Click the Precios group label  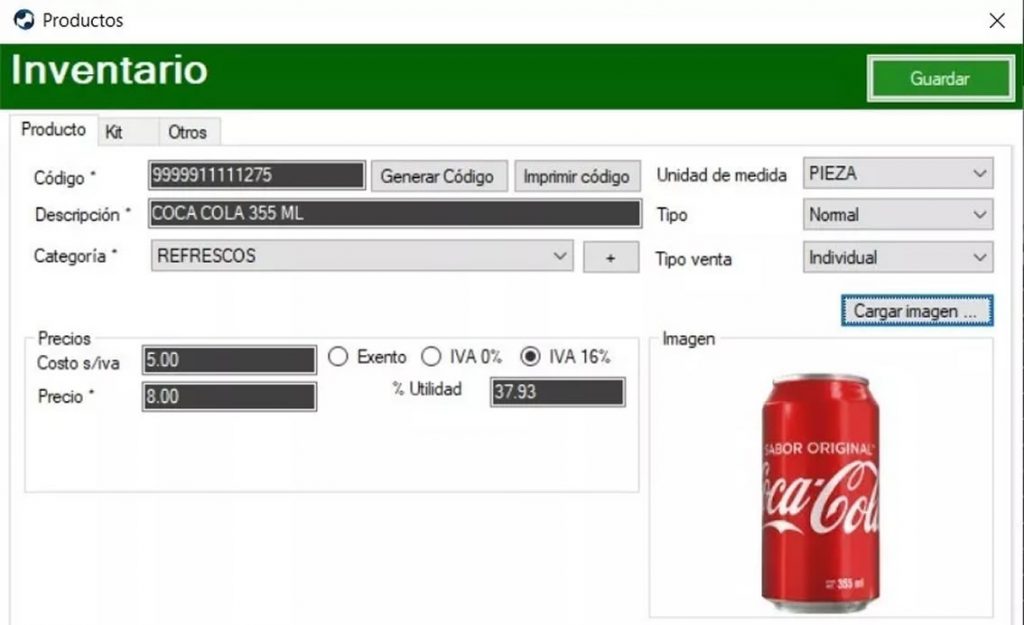(64, 338)
